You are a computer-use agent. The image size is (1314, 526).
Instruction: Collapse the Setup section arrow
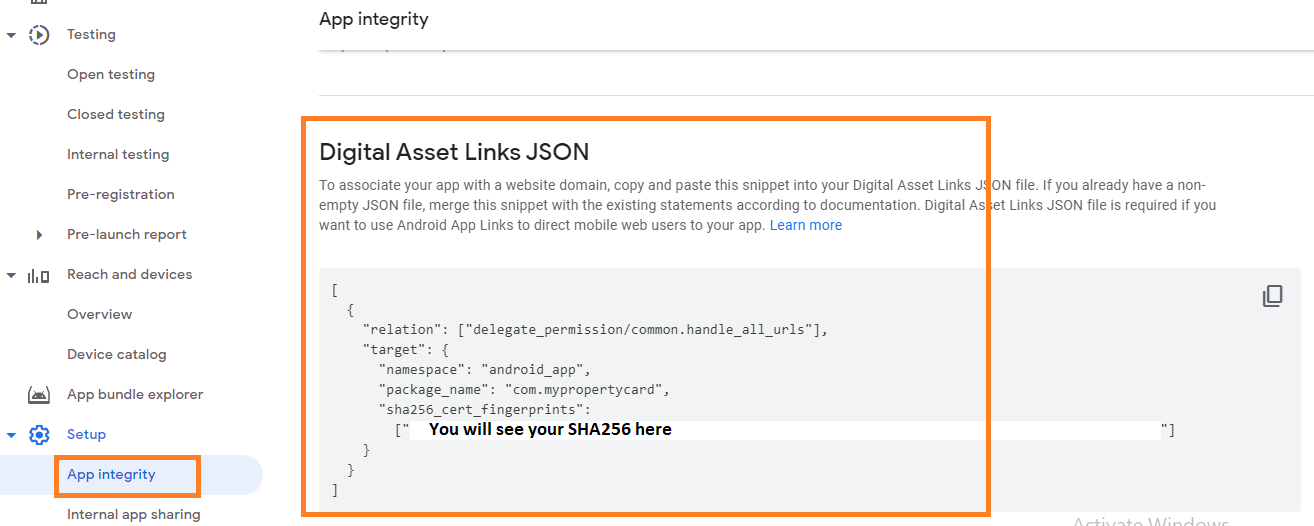(11, 435)
